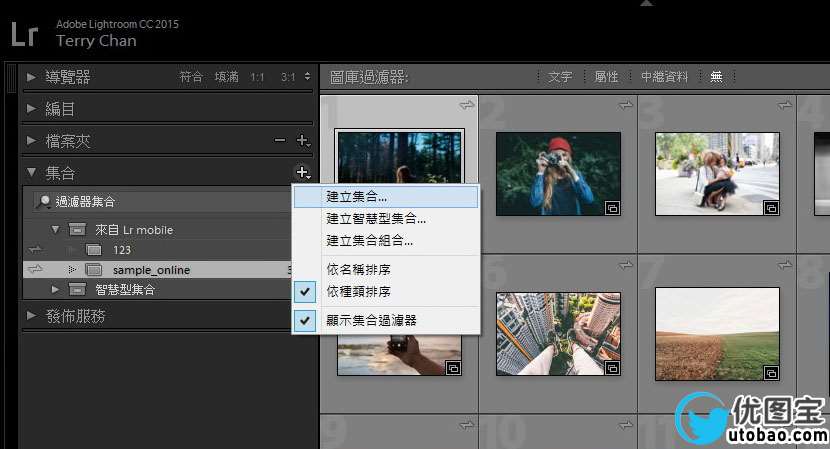Click the left panel edge grip handle
This screenshot has width=830, height=449.
point(11,78)
